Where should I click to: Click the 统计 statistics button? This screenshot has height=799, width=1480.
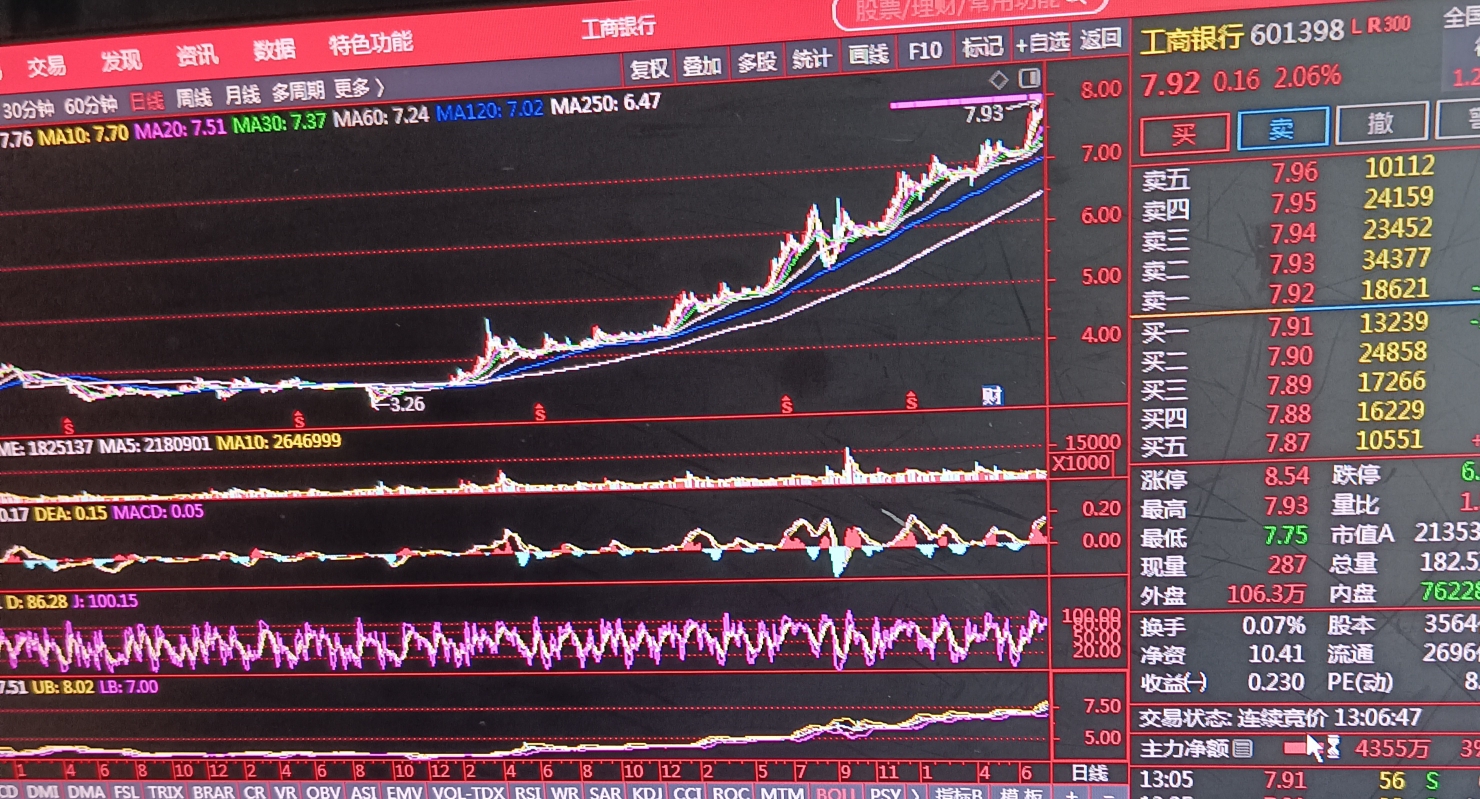811,58
